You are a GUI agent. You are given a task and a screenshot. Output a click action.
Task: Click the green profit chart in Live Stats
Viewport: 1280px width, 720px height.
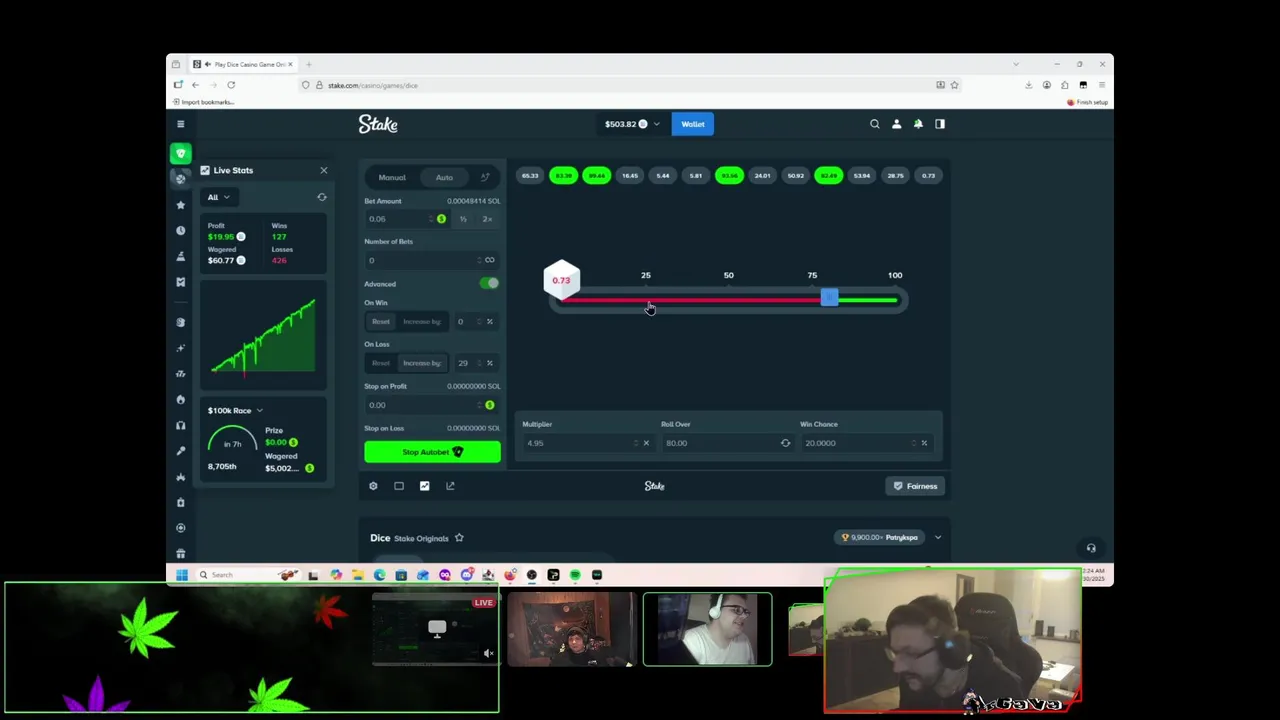click(264, 338)
